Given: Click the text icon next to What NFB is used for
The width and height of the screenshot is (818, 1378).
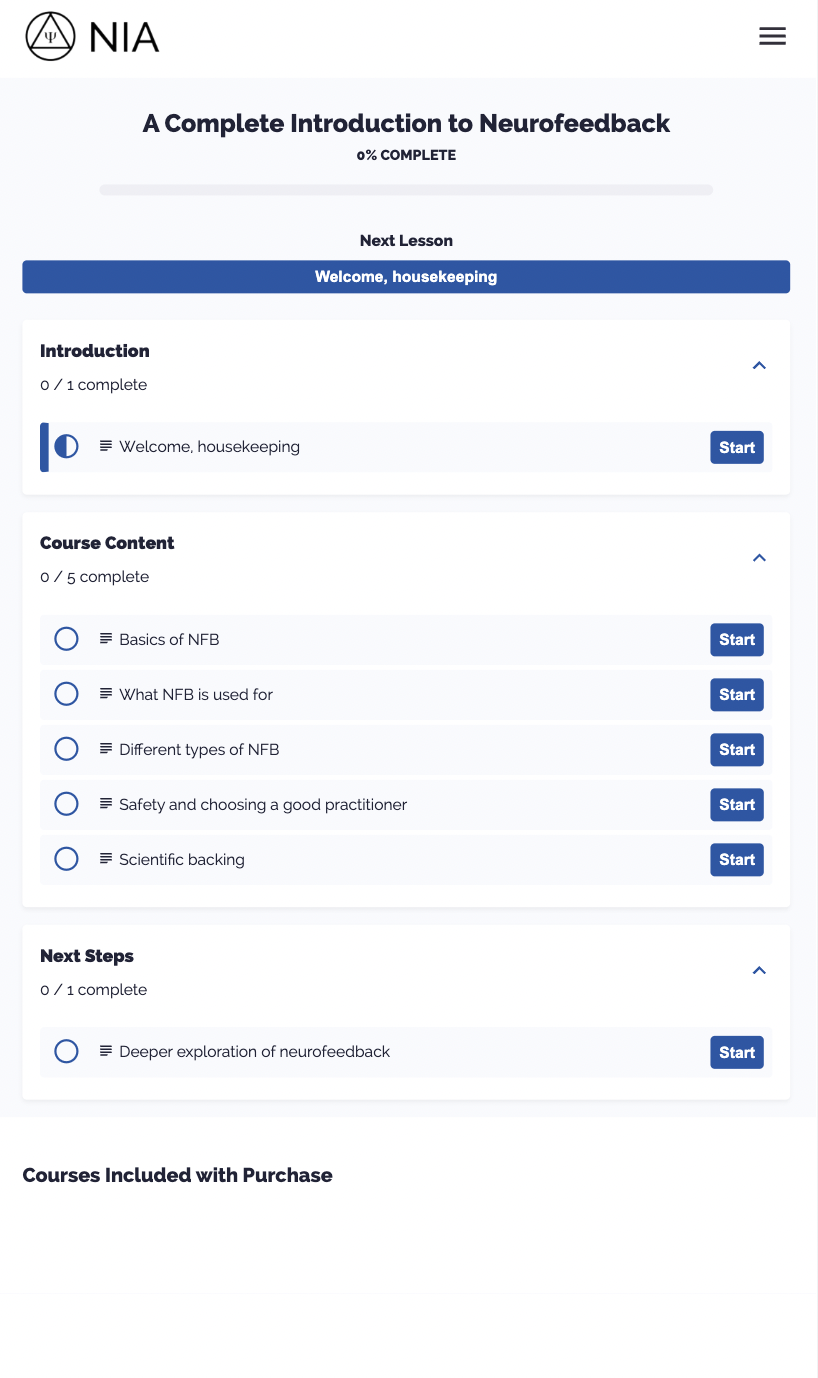Looking at the screenshot, I should (105, 694).
